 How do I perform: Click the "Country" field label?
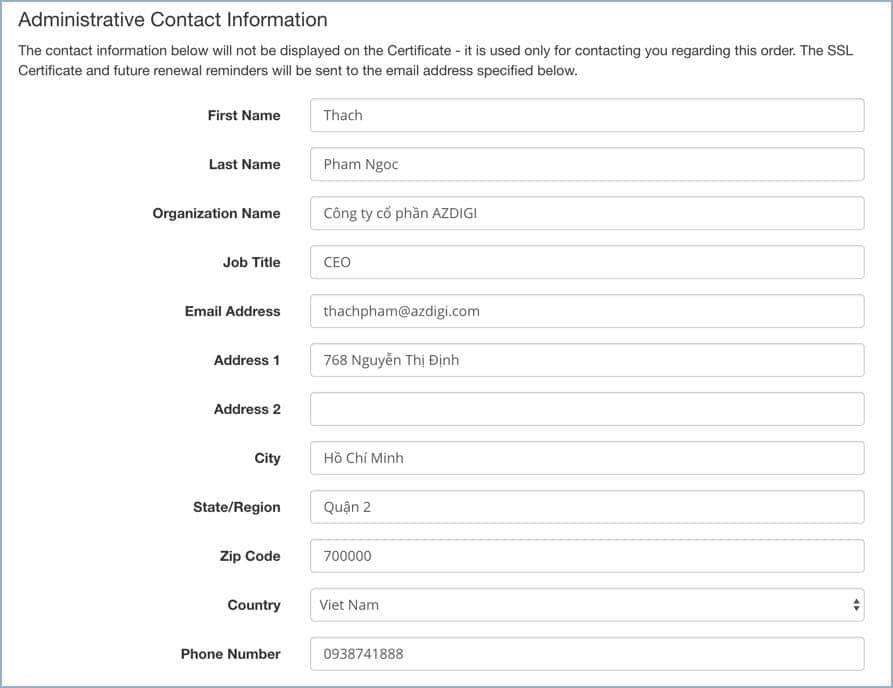(254, 605)
